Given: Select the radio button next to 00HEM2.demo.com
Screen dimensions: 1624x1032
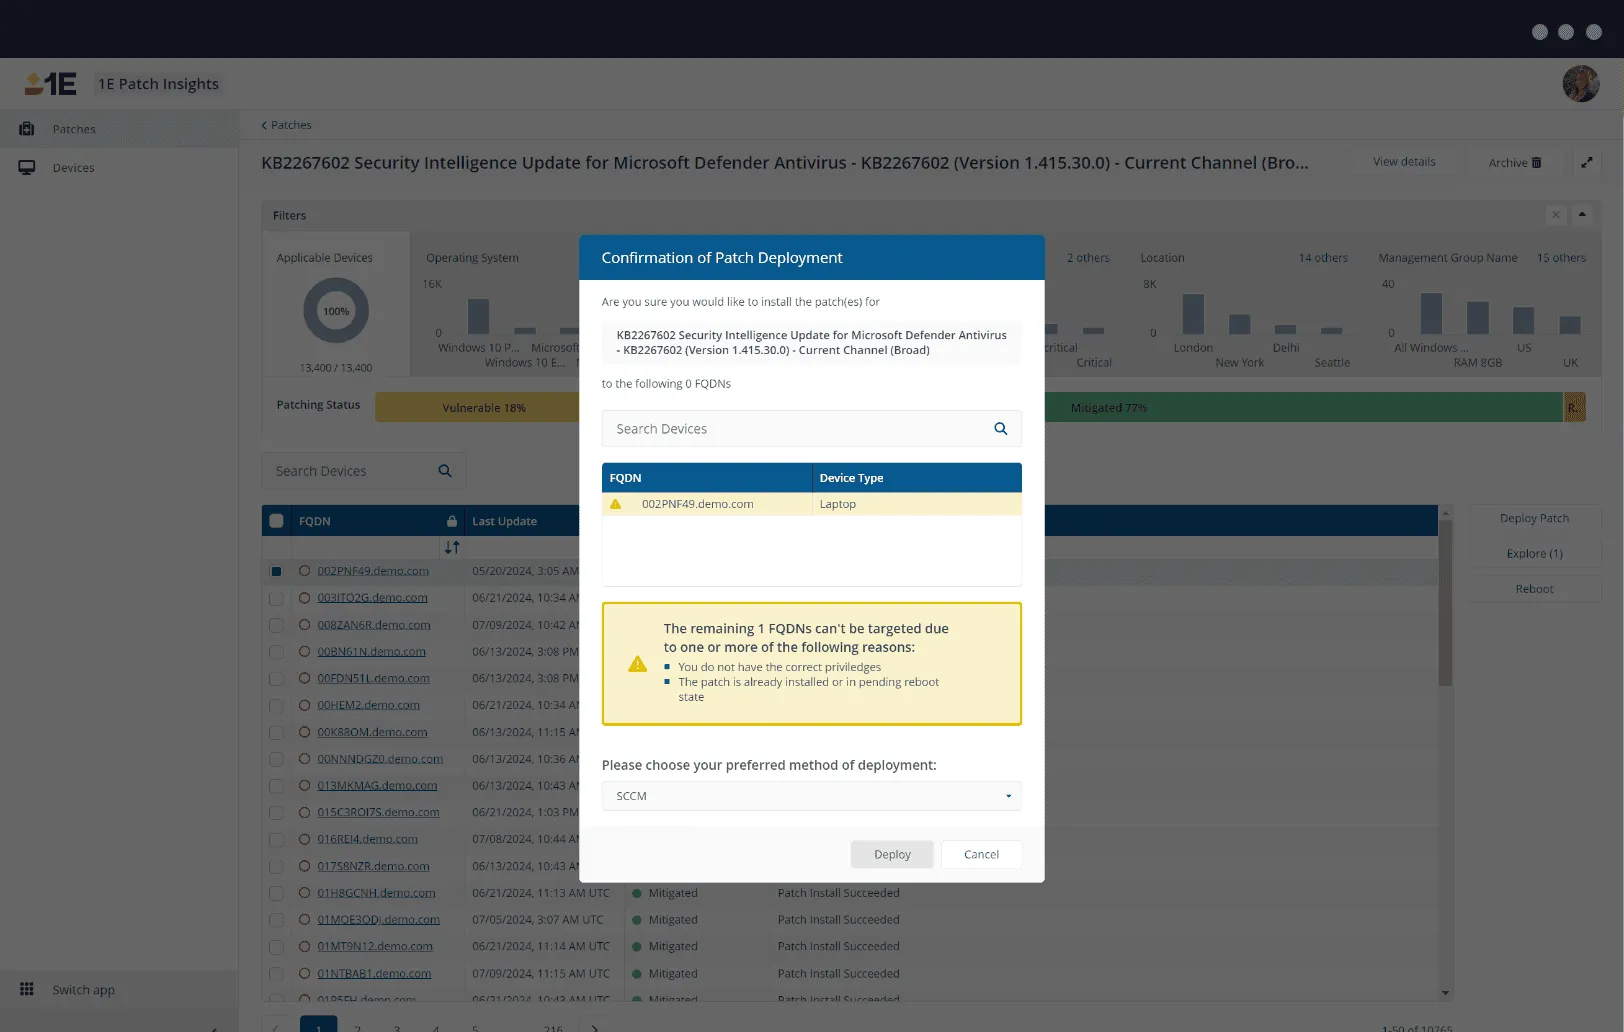Looking at the screenshot, I should coord(304,705).
